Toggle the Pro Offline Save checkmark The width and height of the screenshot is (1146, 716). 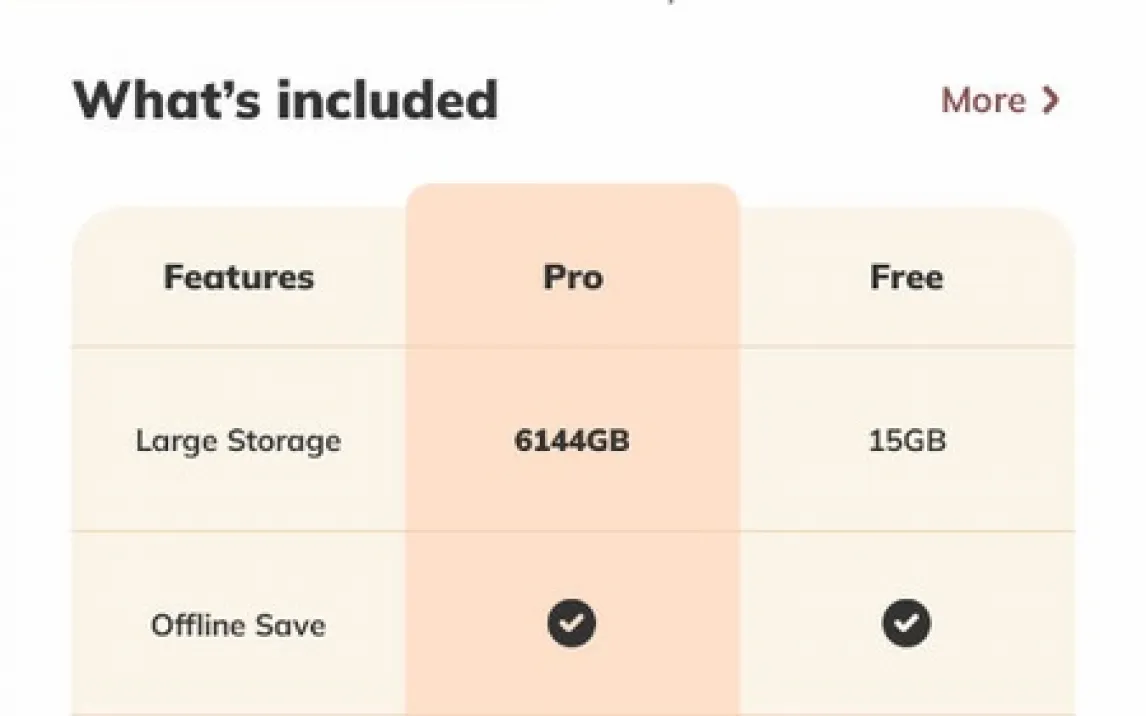point(572,624)
